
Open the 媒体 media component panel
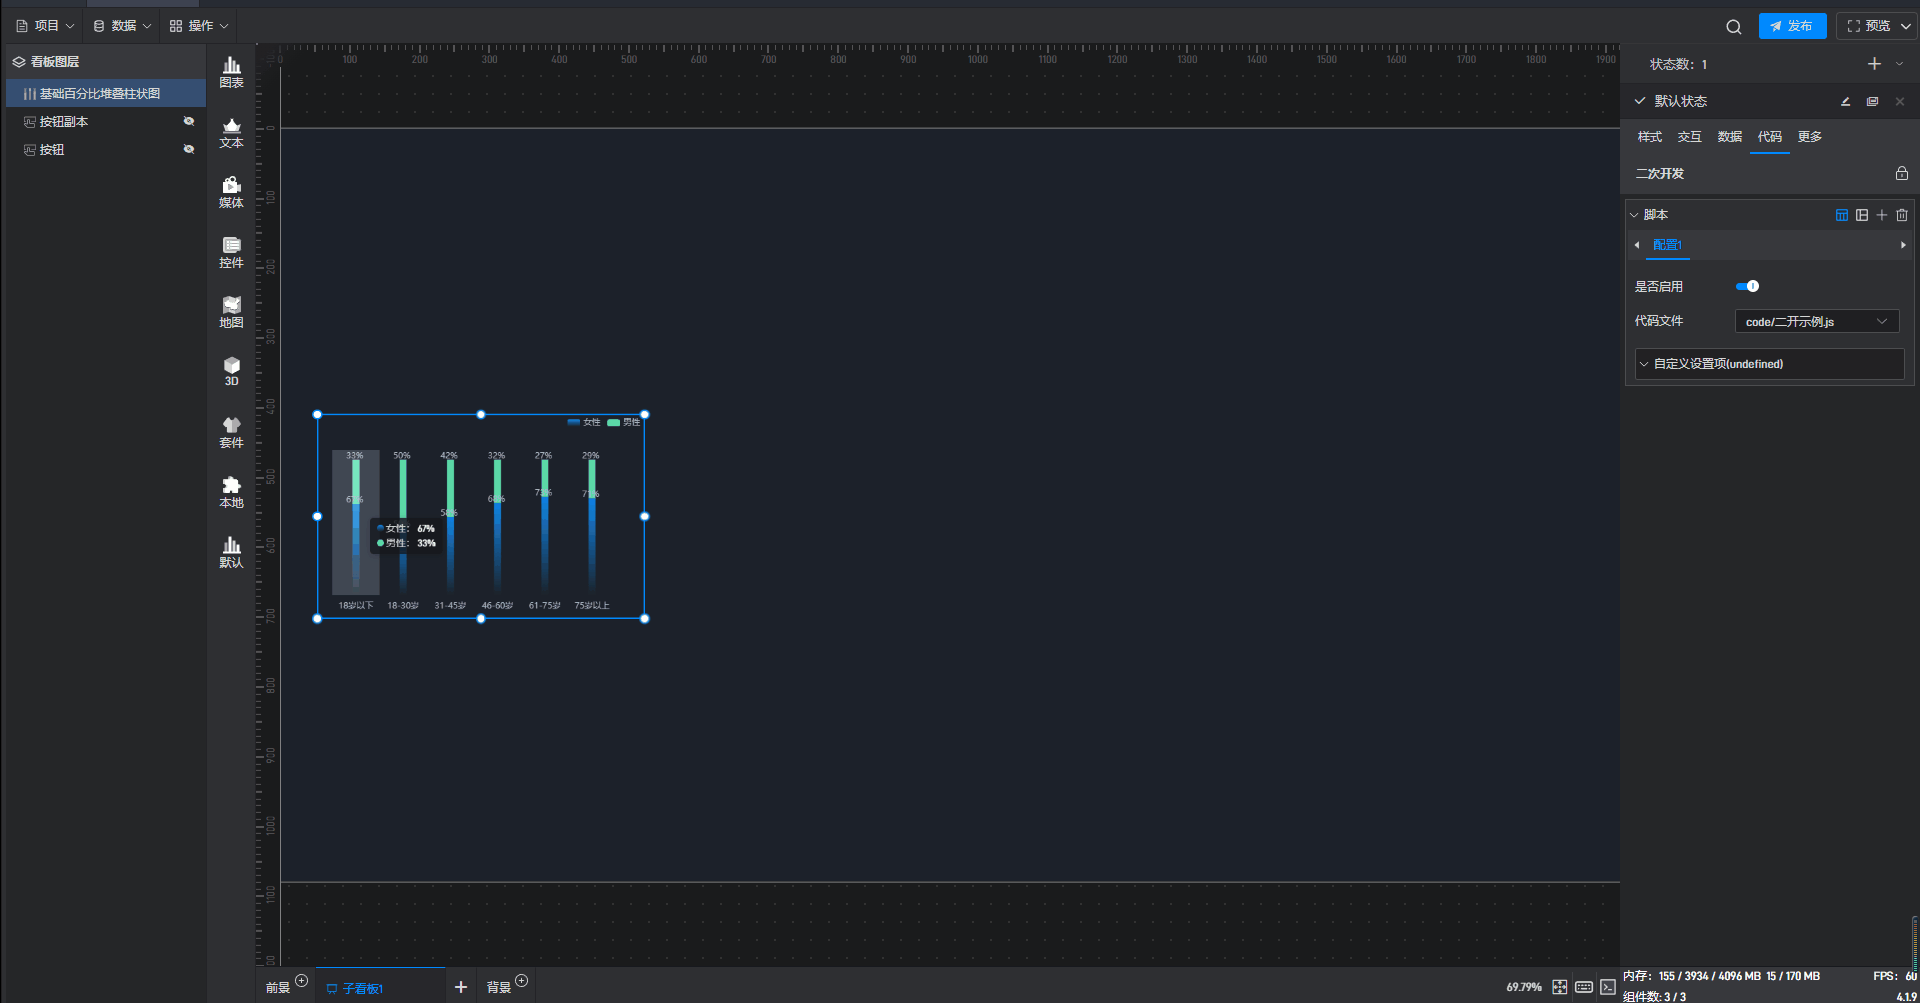[231, 192]
